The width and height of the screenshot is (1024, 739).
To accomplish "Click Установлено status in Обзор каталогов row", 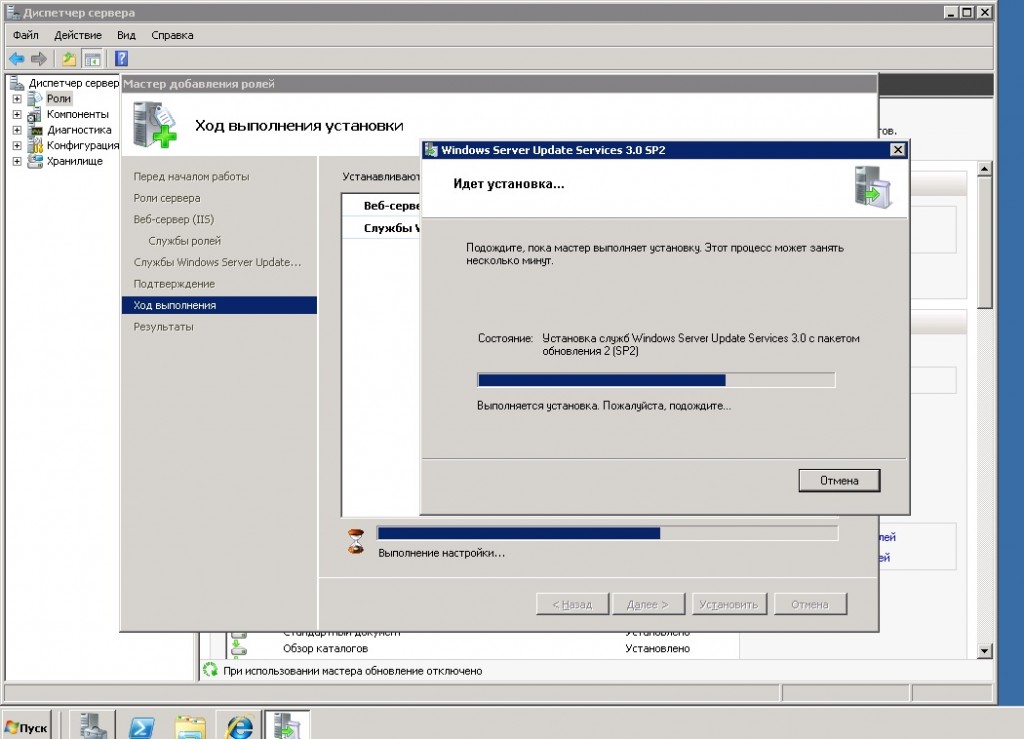I will pos(657,648).
